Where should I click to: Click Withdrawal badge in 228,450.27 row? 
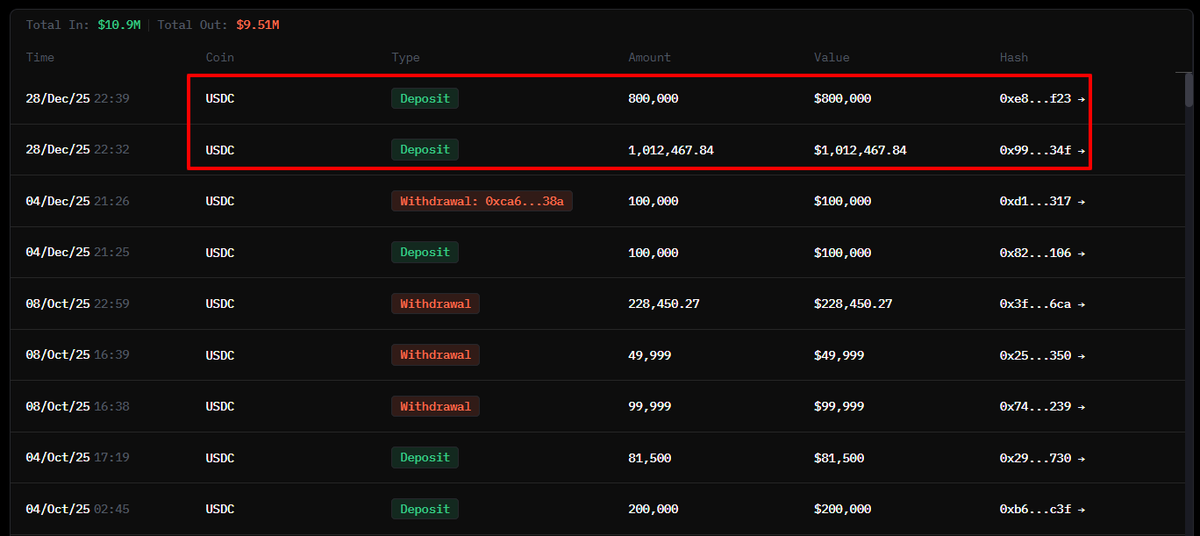pos(435,303)
